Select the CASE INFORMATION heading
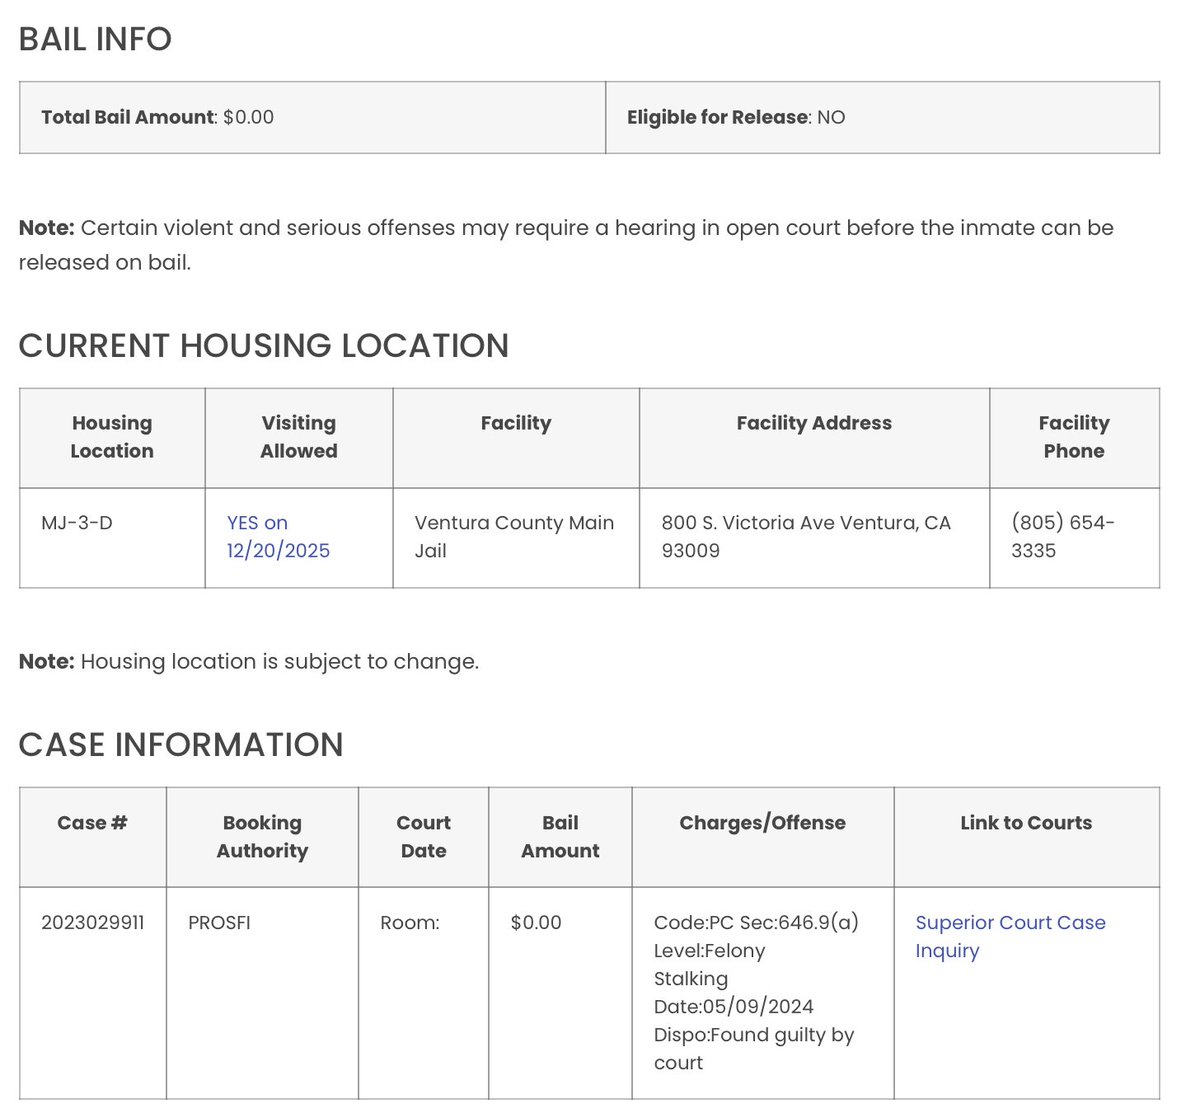 coord(181,745)
